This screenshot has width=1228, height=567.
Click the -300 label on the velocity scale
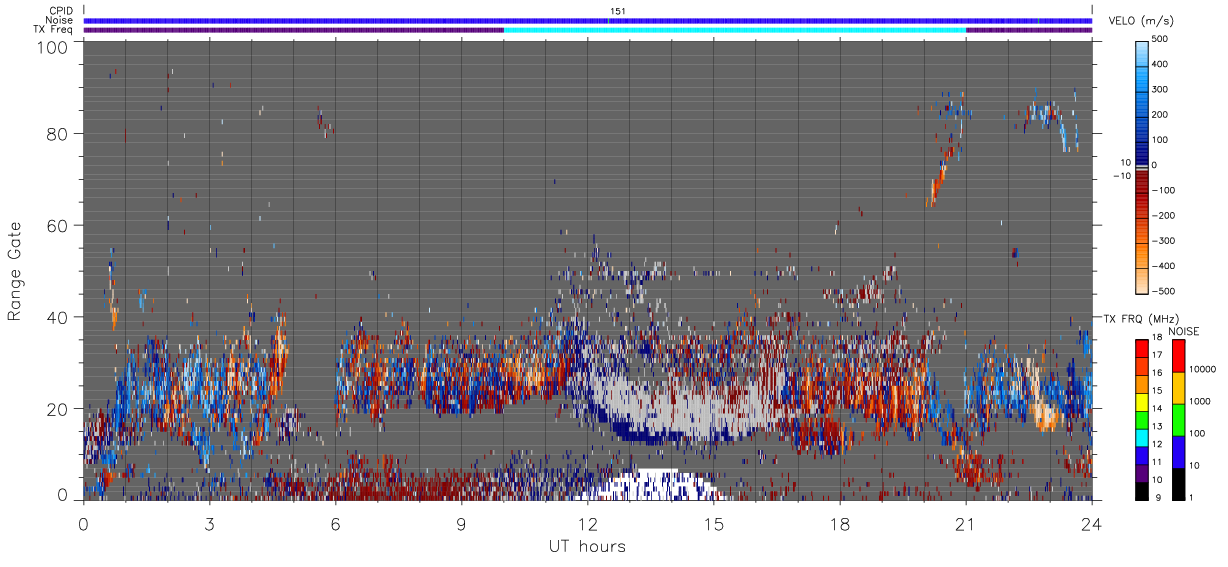[1164, 241]
